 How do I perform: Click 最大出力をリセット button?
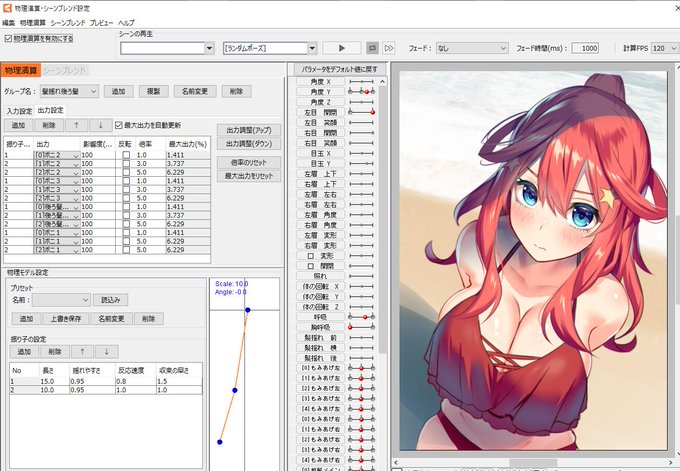[x=249, y=176]
